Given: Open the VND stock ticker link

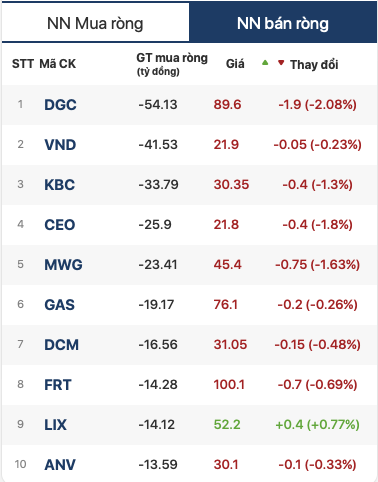Looking at the screenshot, I should [60, 145].
